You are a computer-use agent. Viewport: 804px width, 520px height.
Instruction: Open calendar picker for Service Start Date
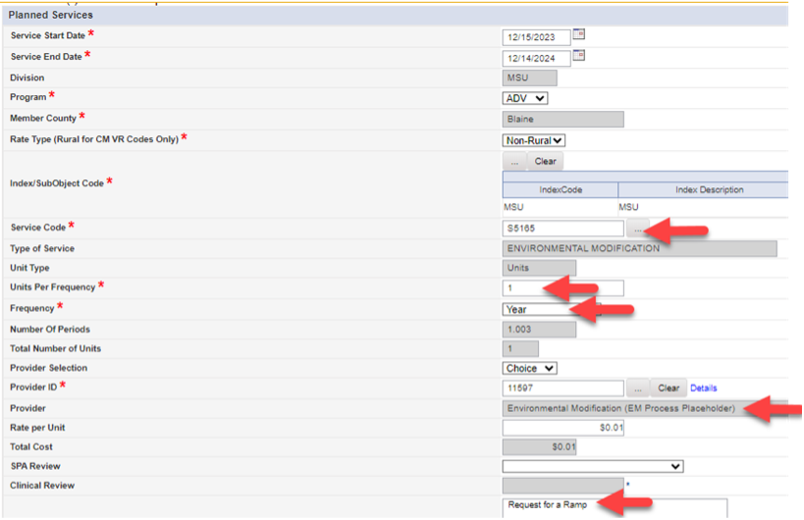[578, 34]
